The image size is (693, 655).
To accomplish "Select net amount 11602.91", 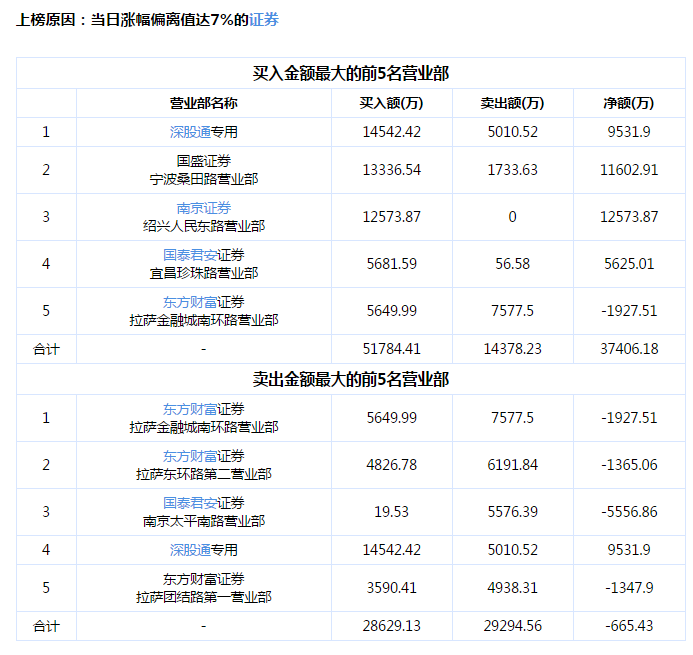I will tap(629, 170).
